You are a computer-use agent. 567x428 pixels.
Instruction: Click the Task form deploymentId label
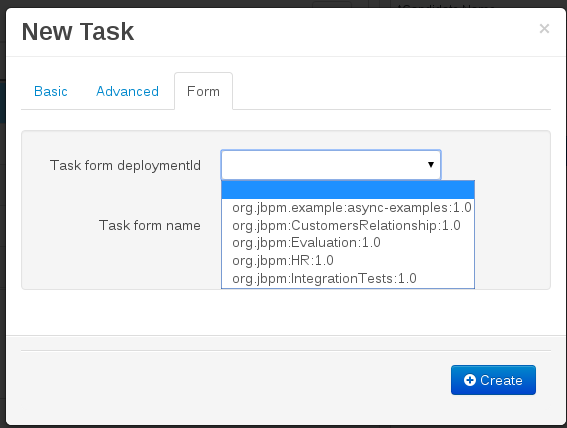click(x=125, y=165)
